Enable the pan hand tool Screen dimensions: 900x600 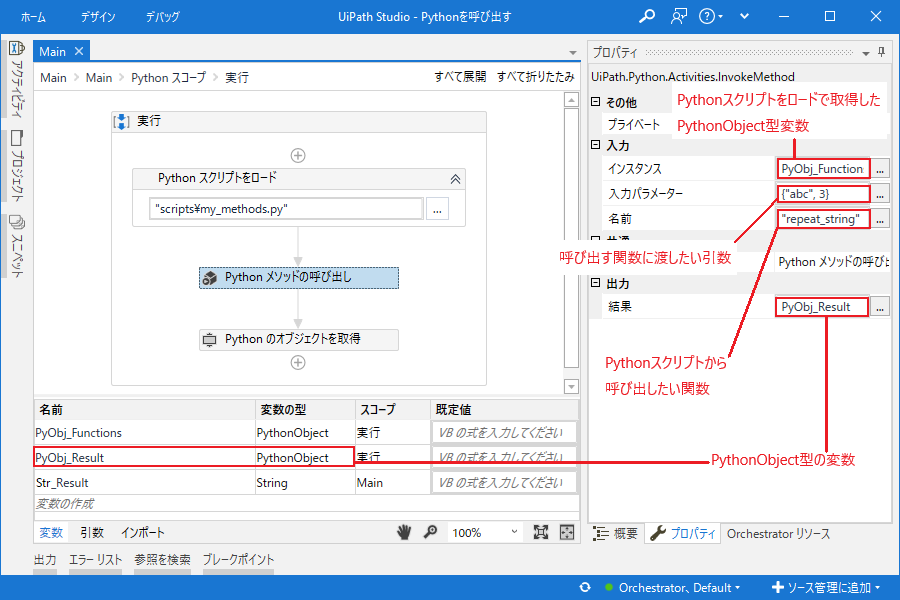pos(404,532)
